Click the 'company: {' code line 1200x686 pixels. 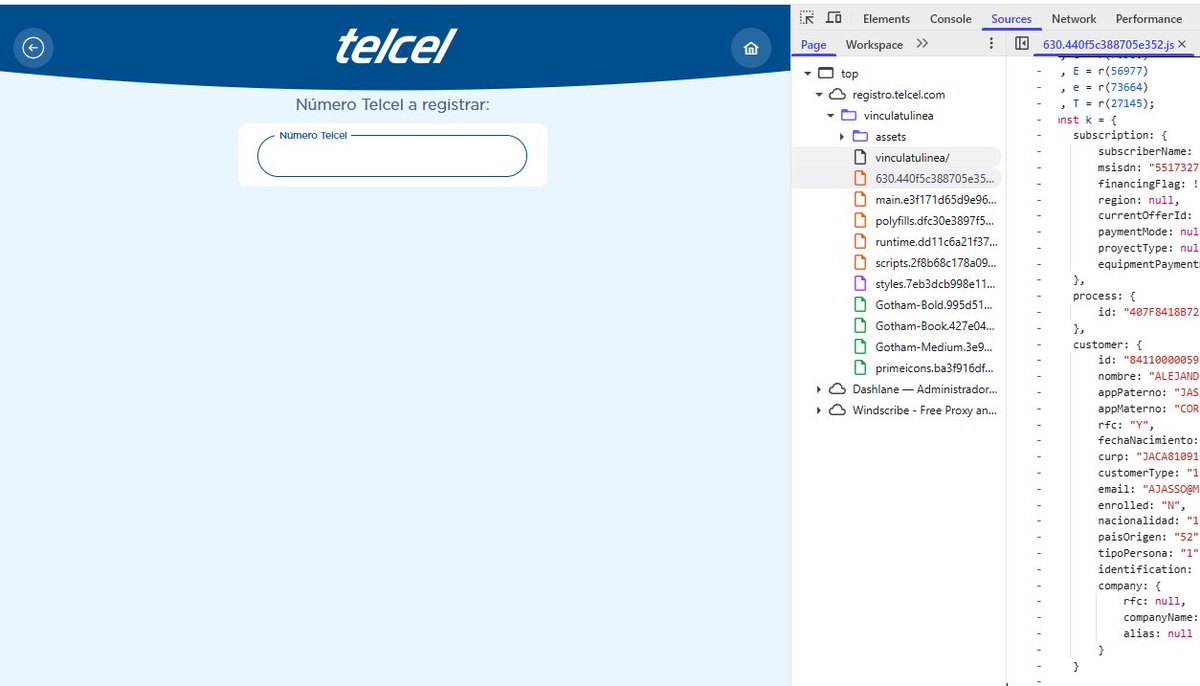pos(1131,585)
